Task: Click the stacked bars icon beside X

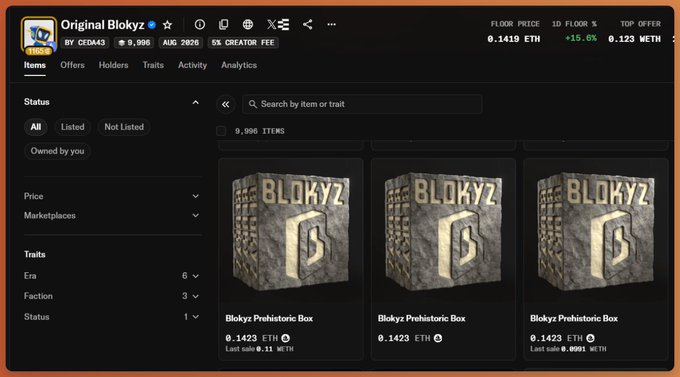Action: coord(284,24)
